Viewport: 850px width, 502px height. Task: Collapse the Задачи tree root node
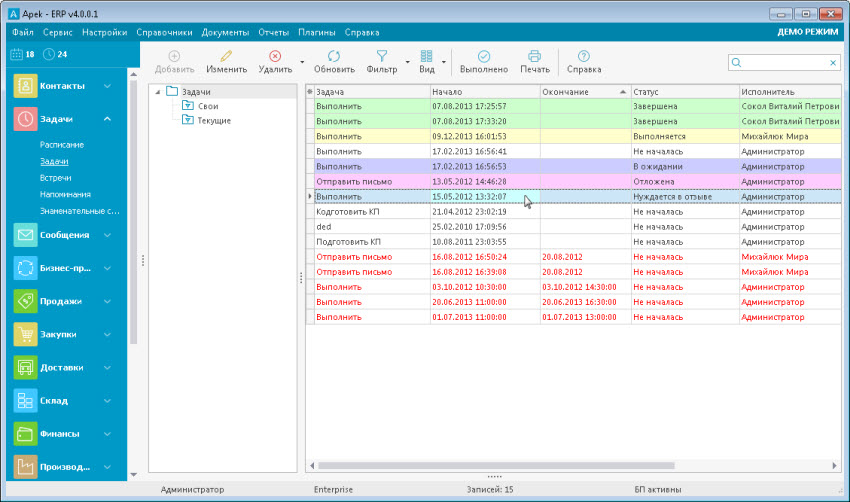point(157,92)
